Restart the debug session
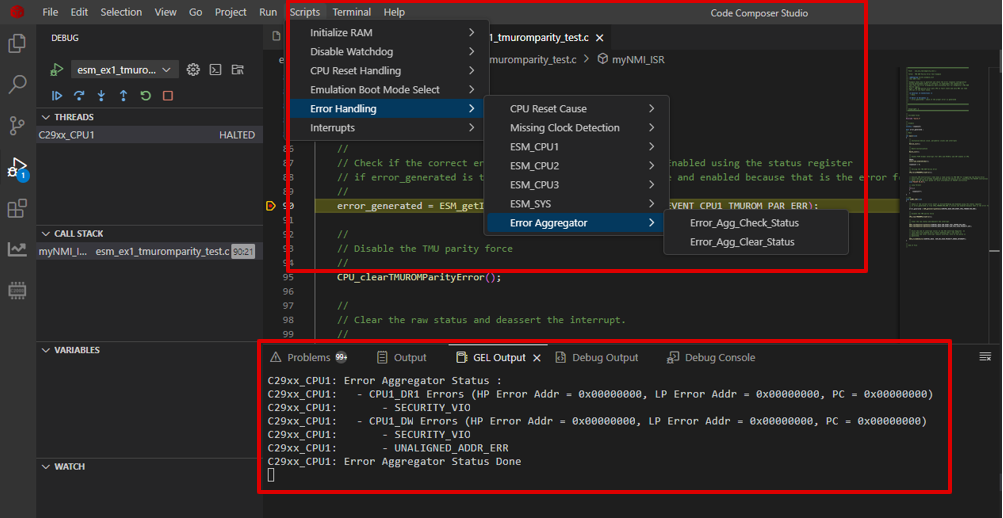The width and height of the screenshot is (1003, 518). [146, 96]
